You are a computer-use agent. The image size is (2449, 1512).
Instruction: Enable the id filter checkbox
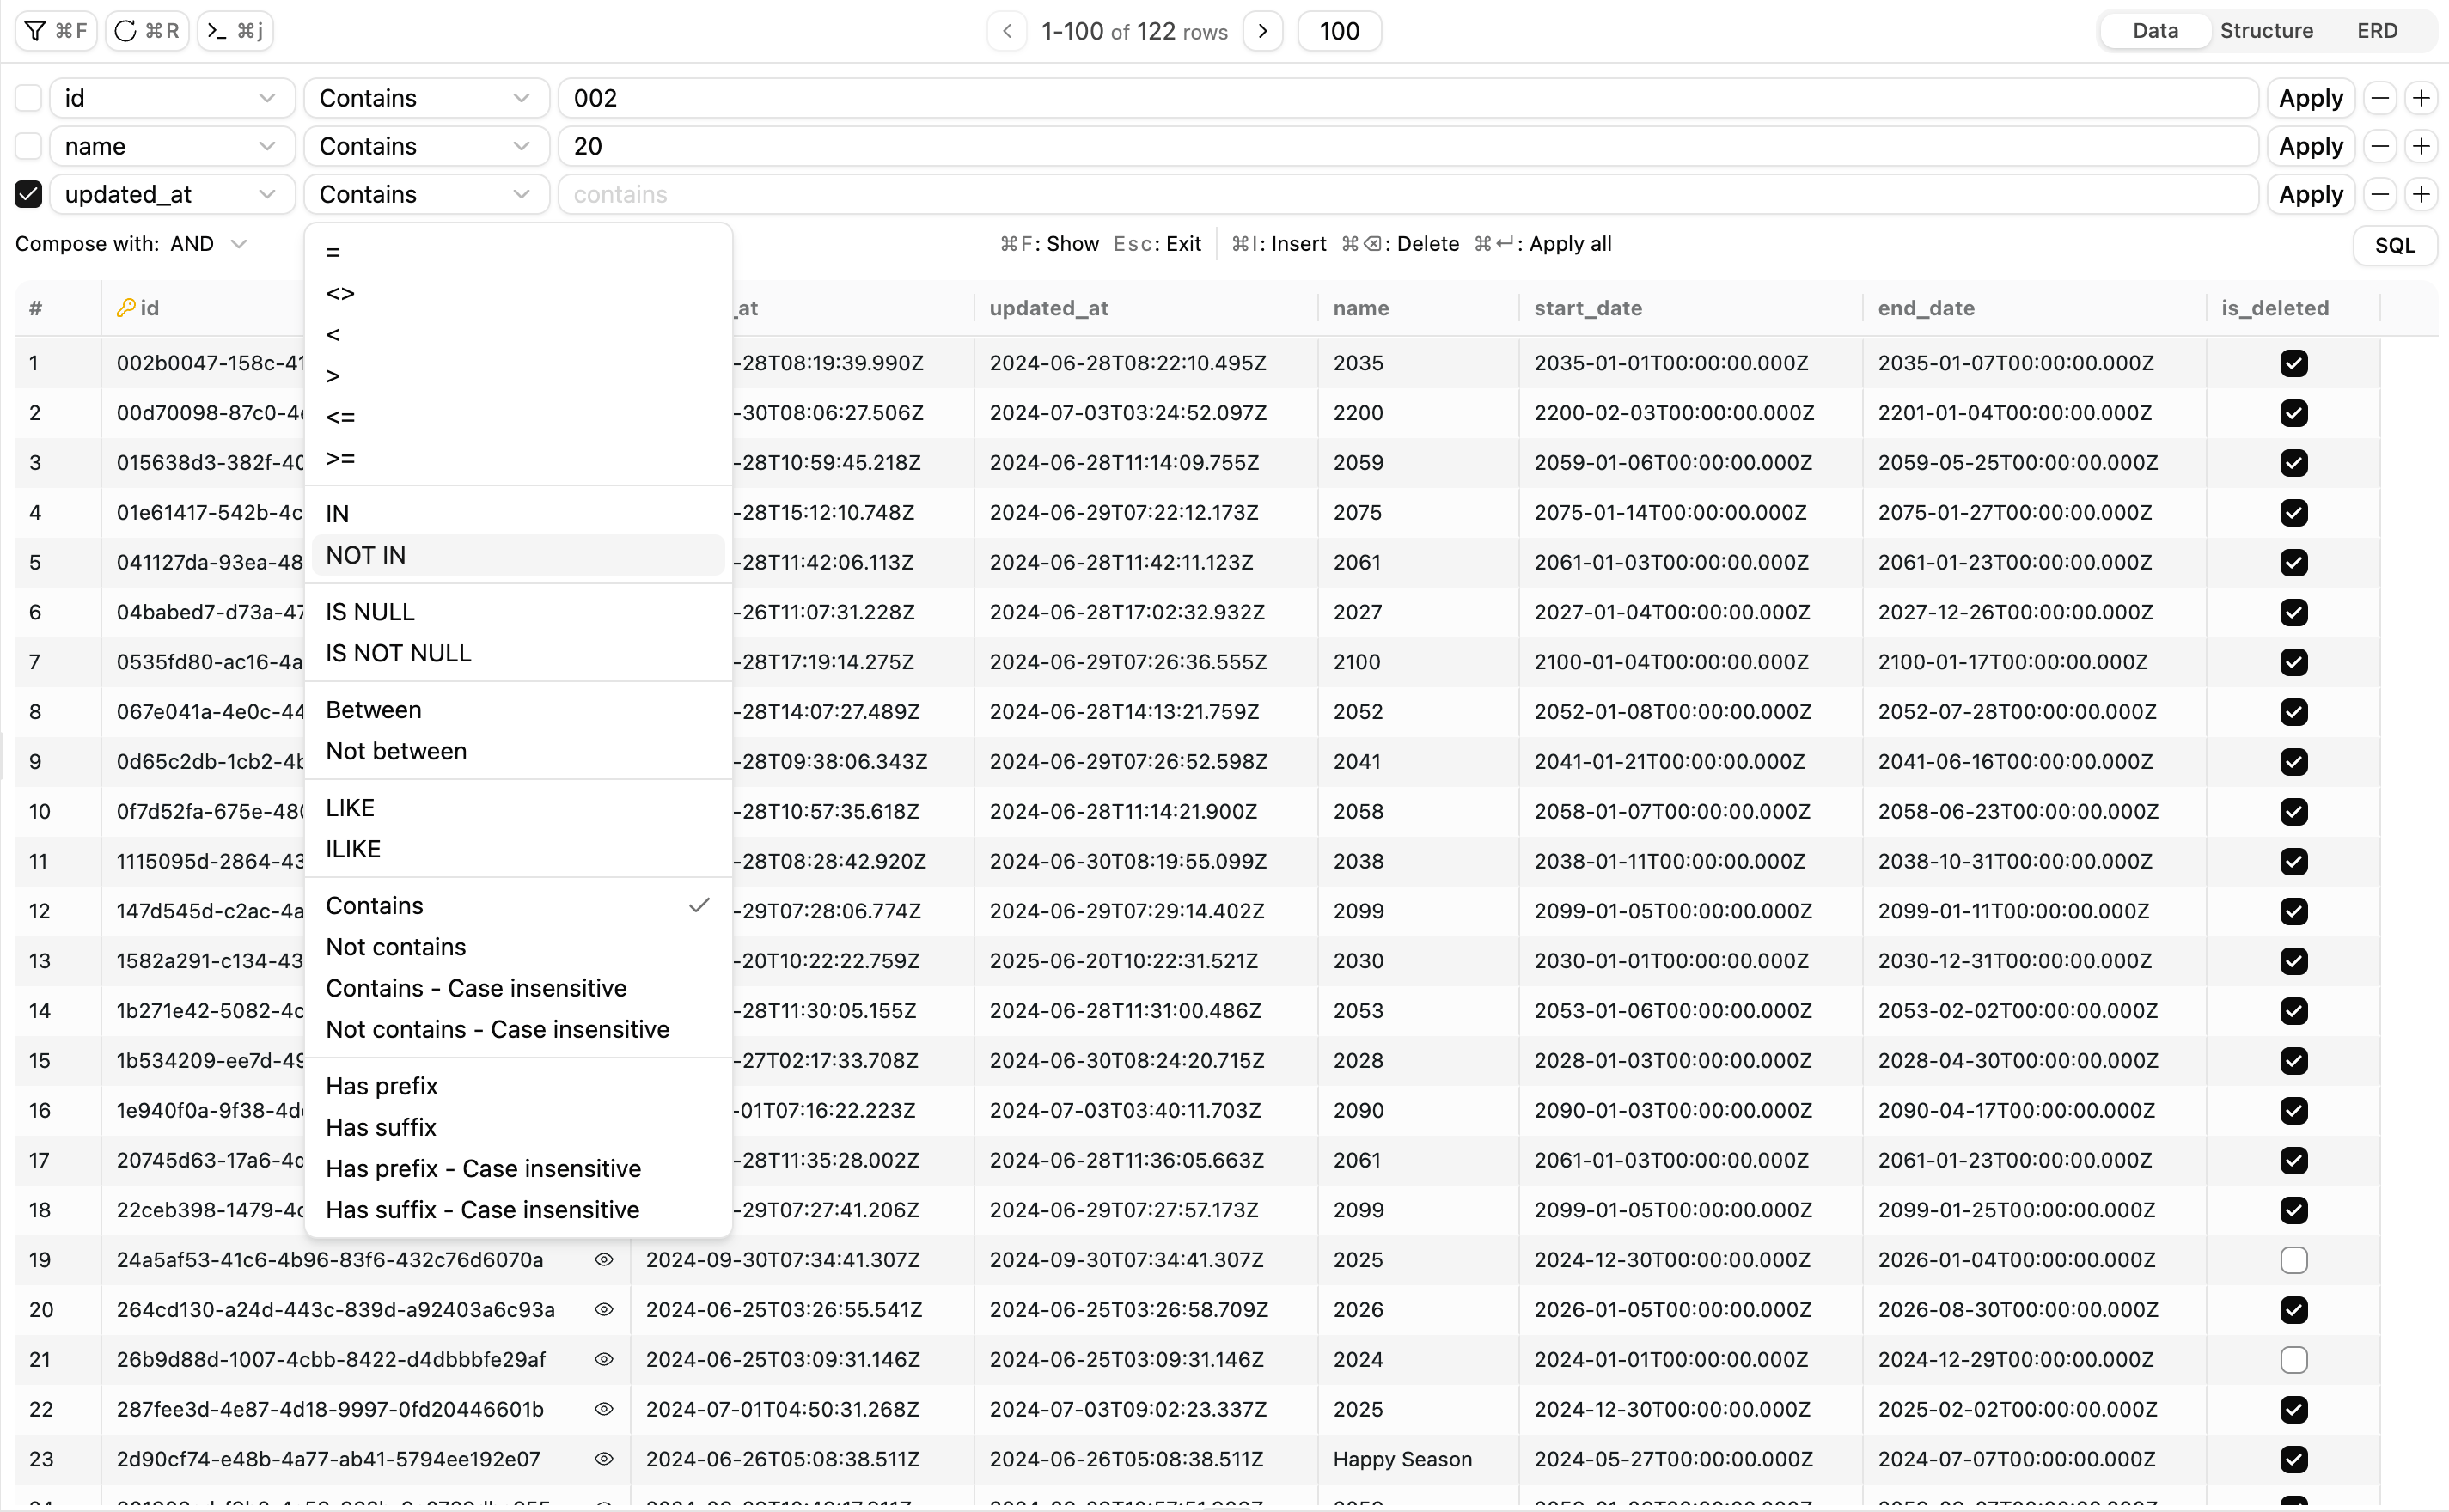coord(29,98)
